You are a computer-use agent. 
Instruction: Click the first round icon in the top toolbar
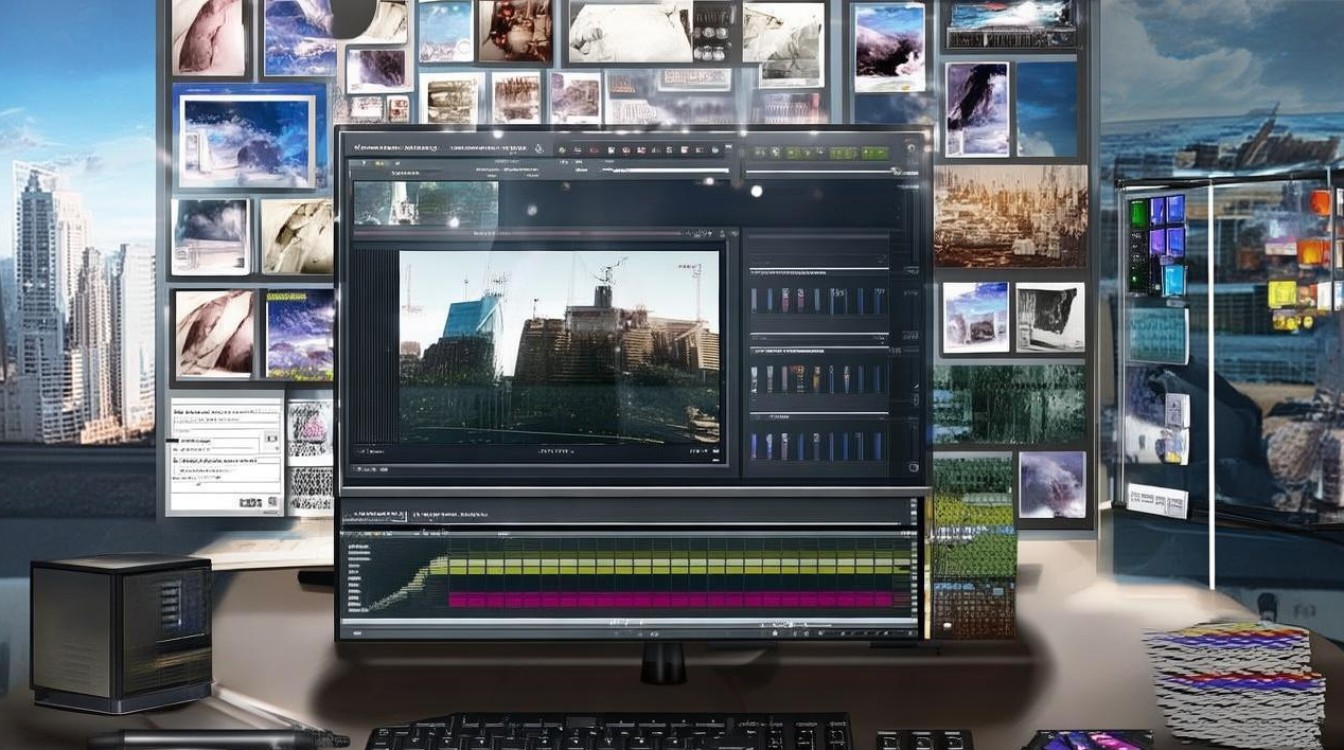coord(562,150)
